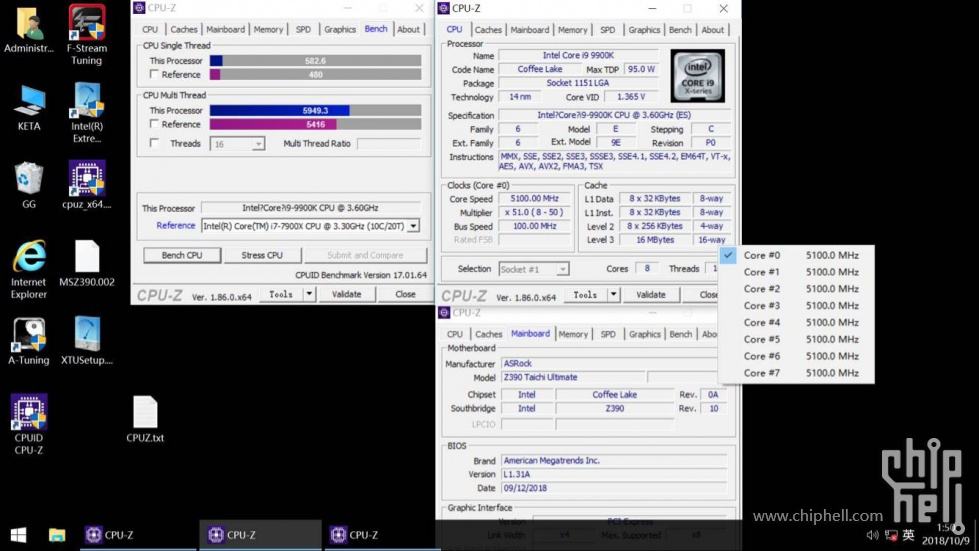
Task: Toggle the Threads checkbox in Bench window
Action: [x=154, y=143]
